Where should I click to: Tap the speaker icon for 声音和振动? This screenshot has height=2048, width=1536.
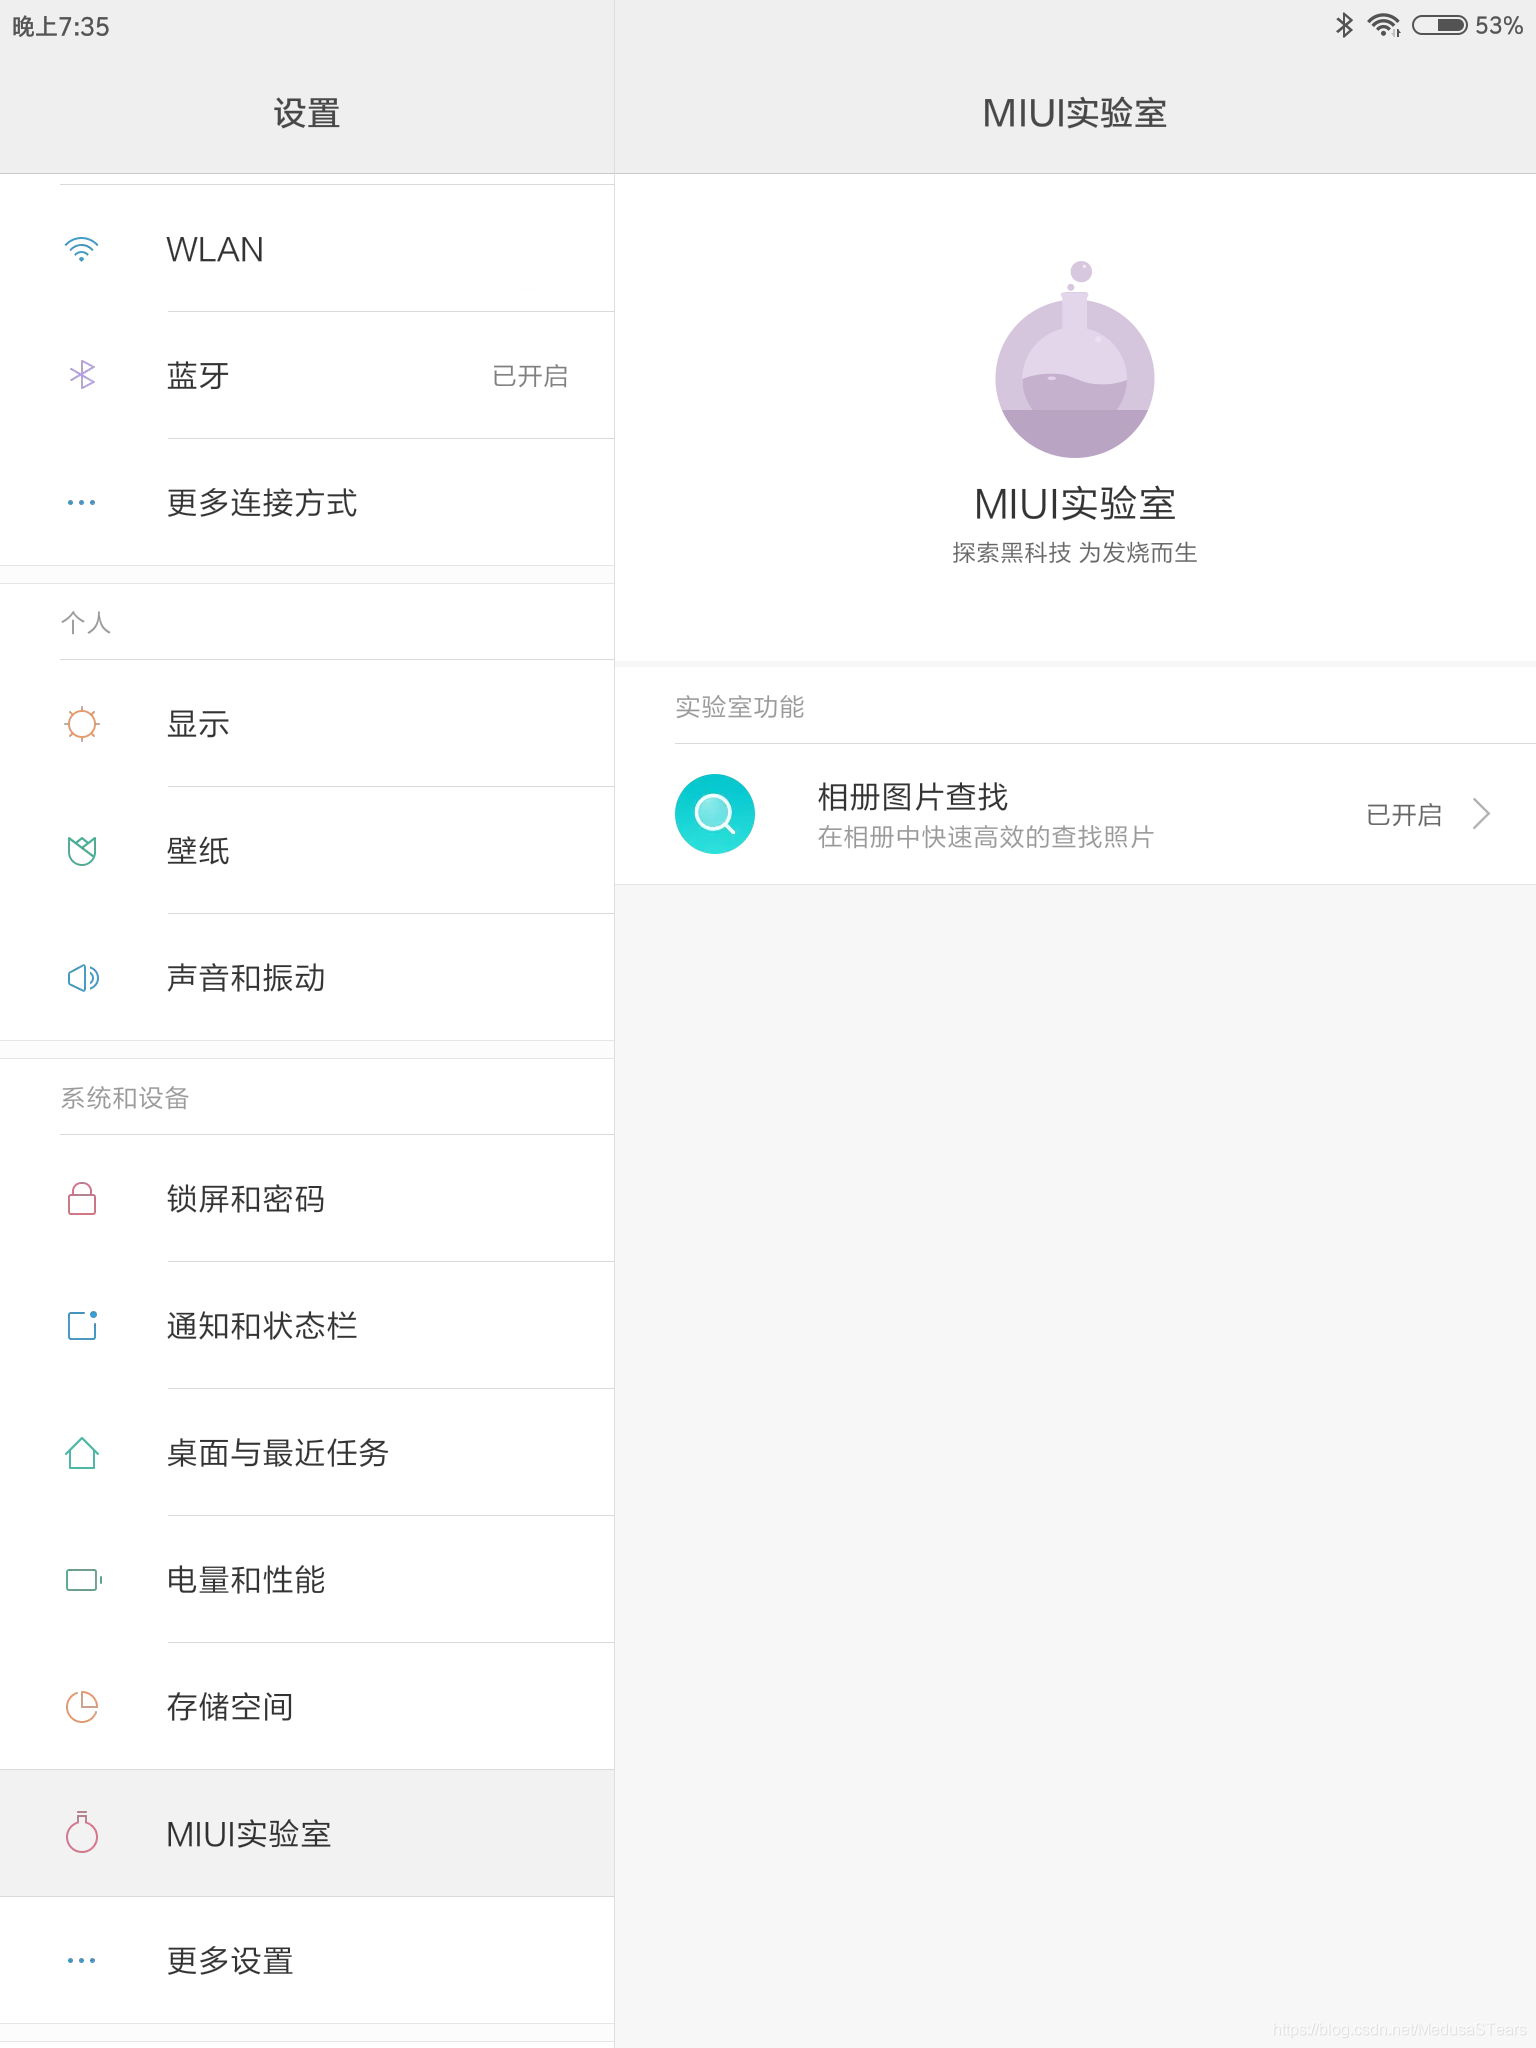[x=83, y=977]
